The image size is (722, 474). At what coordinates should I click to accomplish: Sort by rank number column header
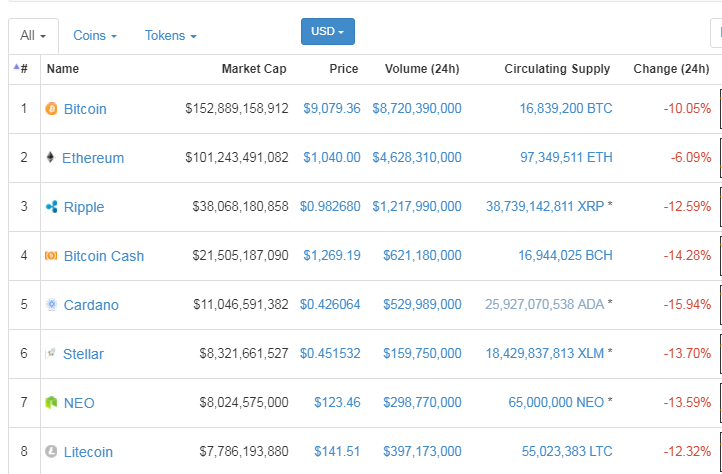tap(23, 69)
